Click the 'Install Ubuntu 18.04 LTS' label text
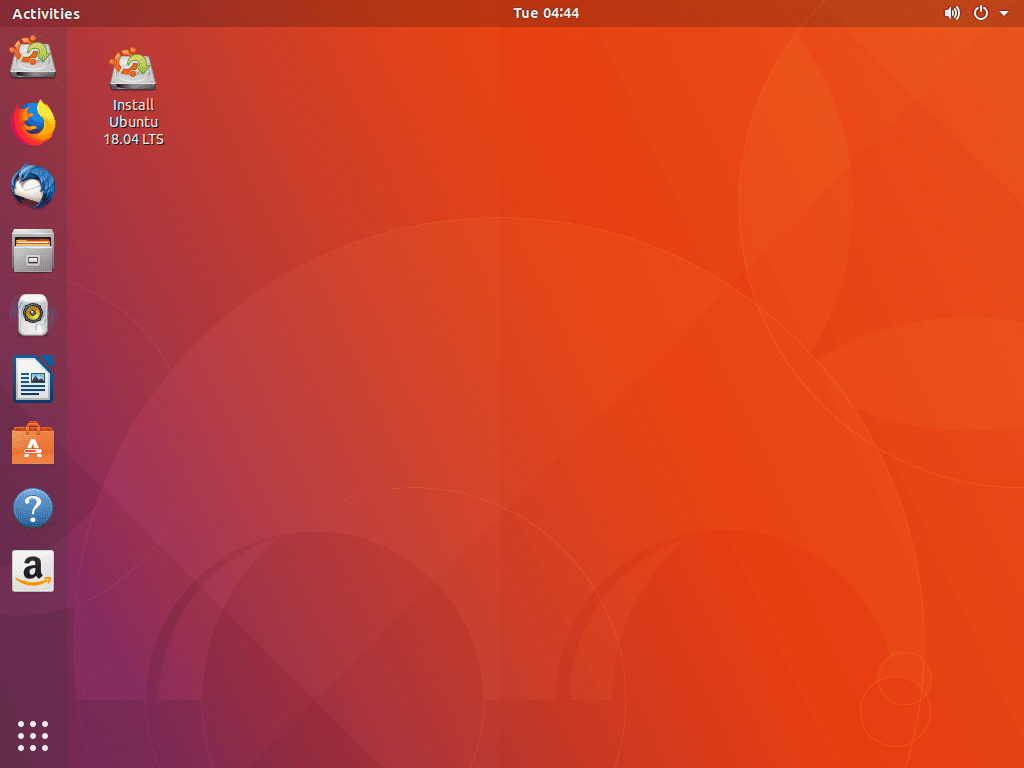Image resolution: width=1024 pixels, height=768 pixels. click(x=133, y=122)
